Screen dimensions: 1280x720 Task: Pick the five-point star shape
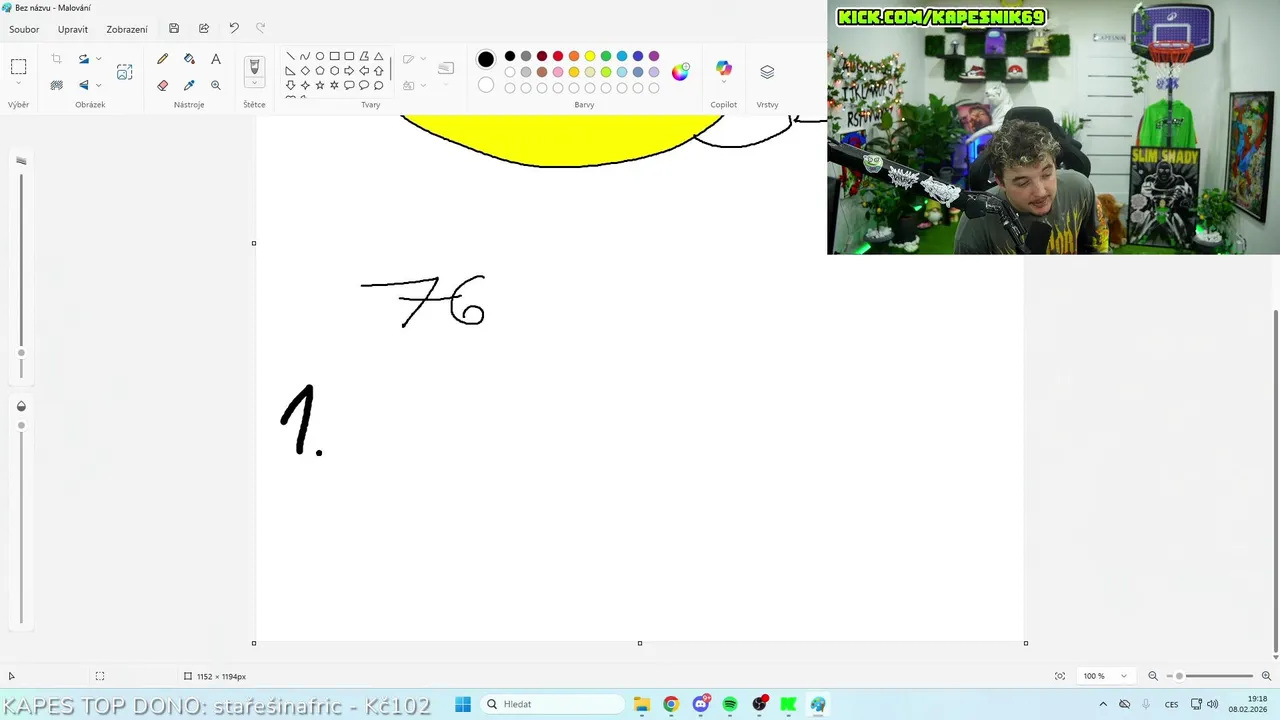coord(320,85)
